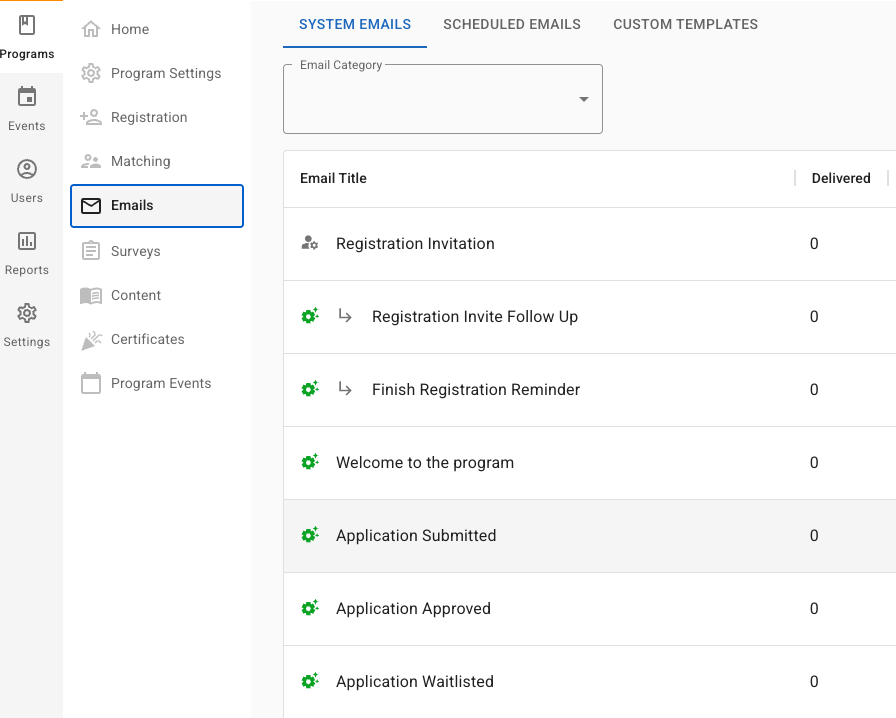Open Certificates from the sidebar
Image resolution: width=896 pixels, height=718 pixels.
click(x=147, y=339)
